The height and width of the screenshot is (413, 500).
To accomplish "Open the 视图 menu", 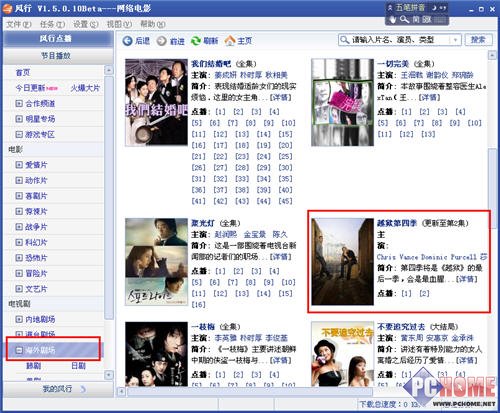I will tap(119, 24).
